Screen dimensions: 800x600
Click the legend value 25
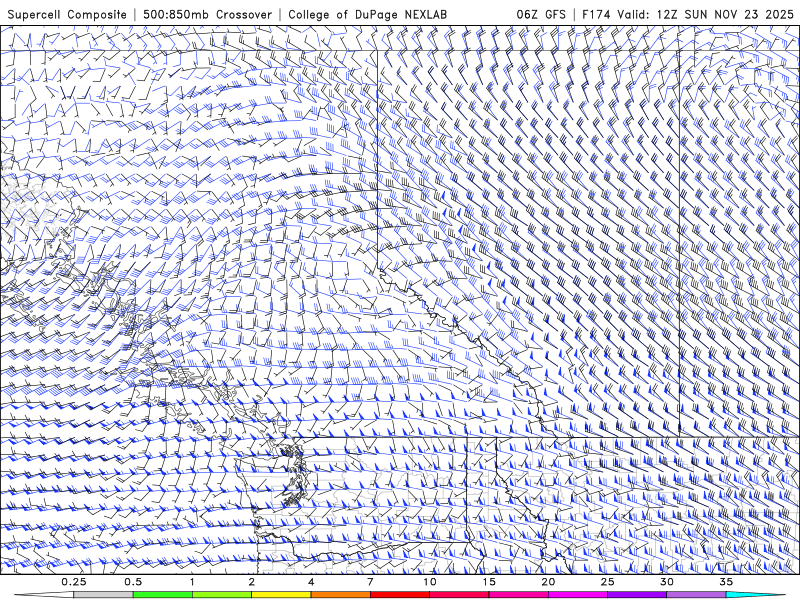[x=607, y=582]
